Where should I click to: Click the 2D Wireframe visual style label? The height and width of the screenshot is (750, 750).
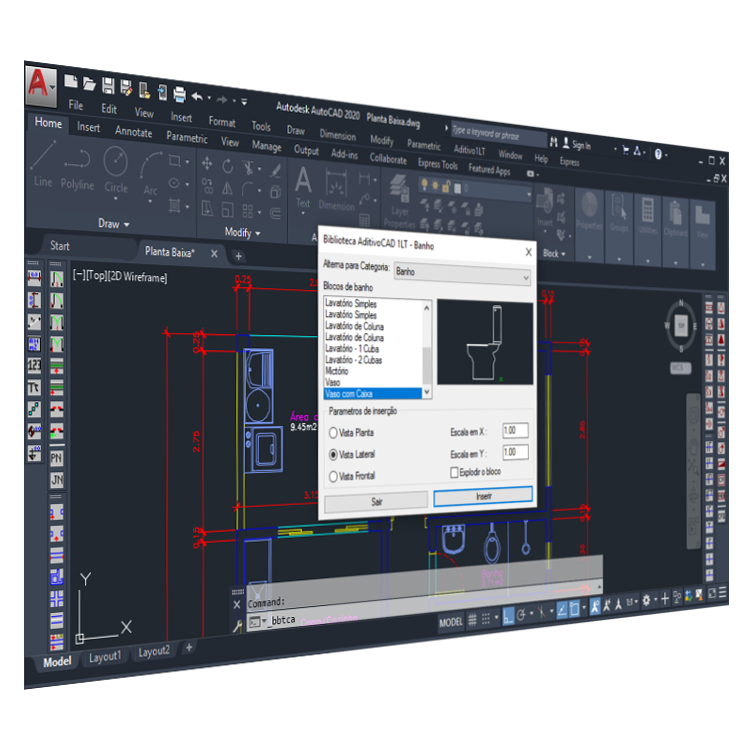tap(137, 277)
